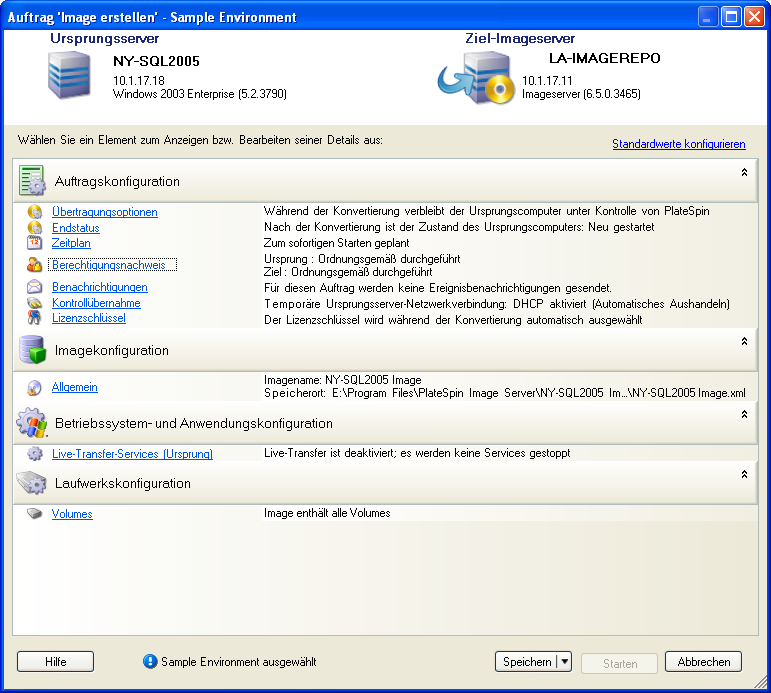Image resolution: width=771 pixels, height=693 pixels.
Task: Click the 'Zum sofortigen Starten geplant' text
Action: pos(337,243)
